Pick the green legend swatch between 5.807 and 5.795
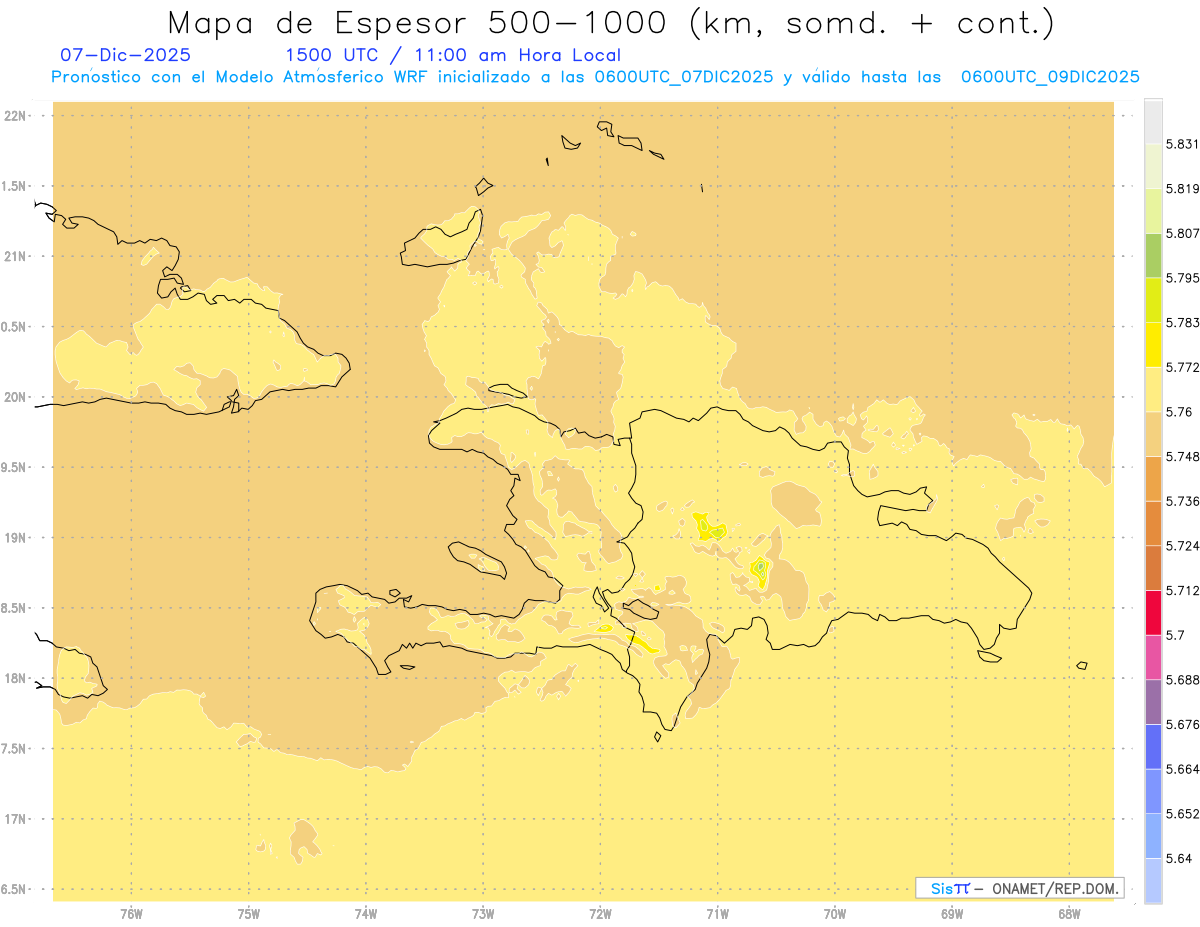 [1153, 255]
